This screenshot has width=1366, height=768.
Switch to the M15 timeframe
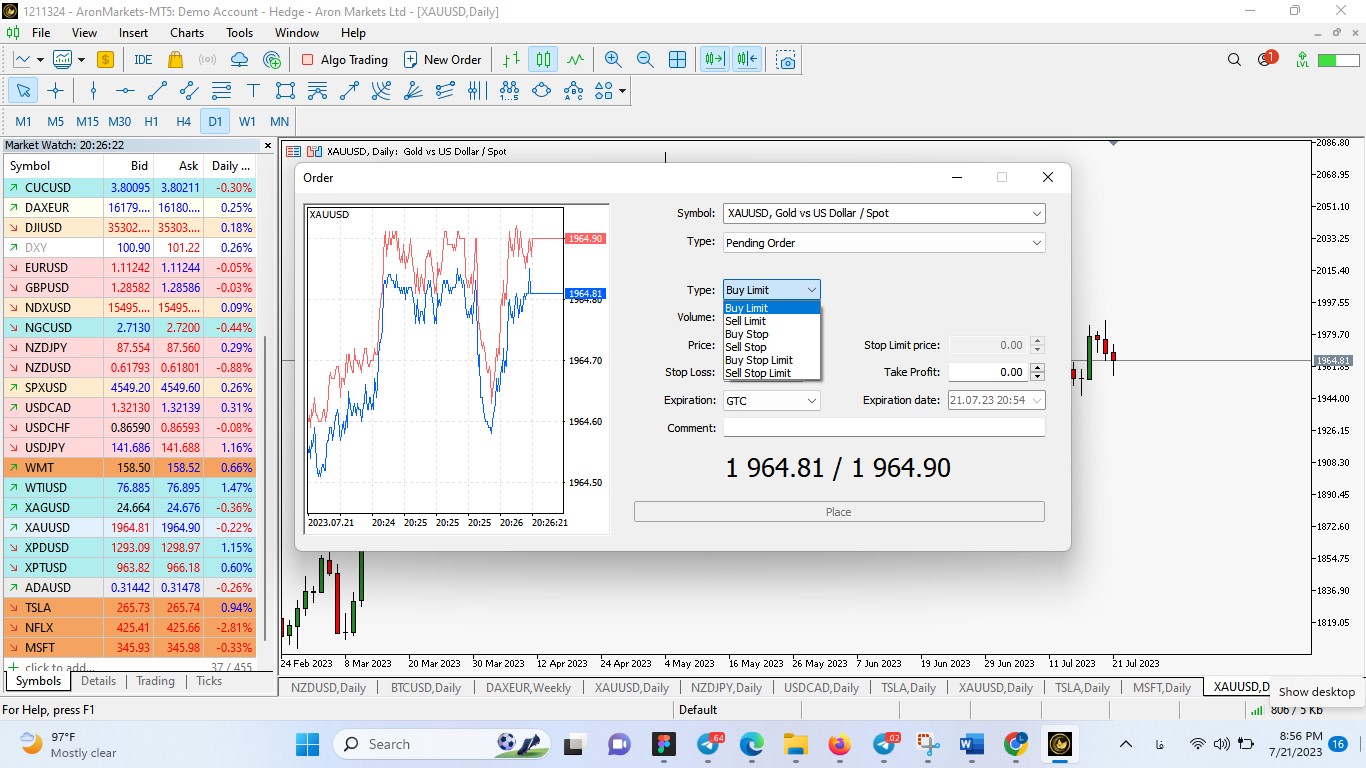(x=87, y=121)
